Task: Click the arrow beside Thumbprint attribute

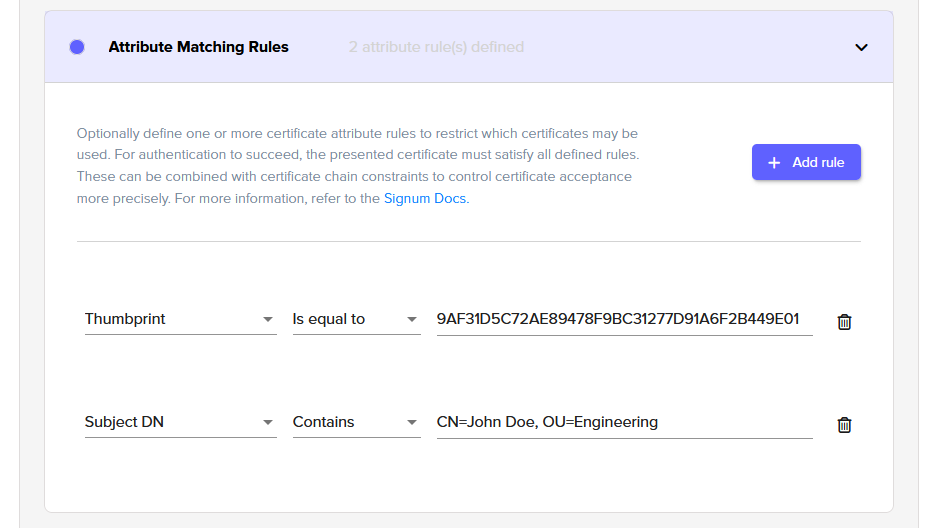Action: coord(268,320)
